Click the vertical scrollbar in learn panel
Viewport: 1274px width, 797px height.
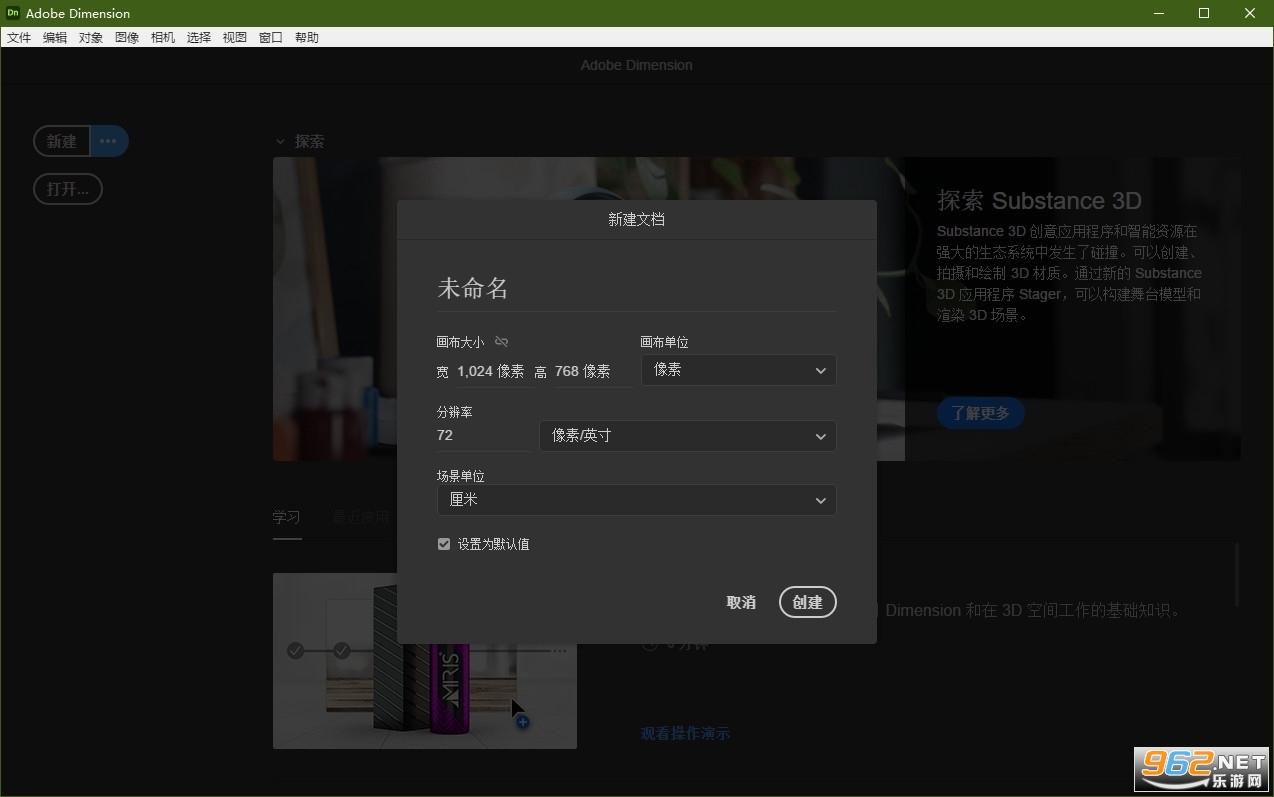tap(1238, 575)
